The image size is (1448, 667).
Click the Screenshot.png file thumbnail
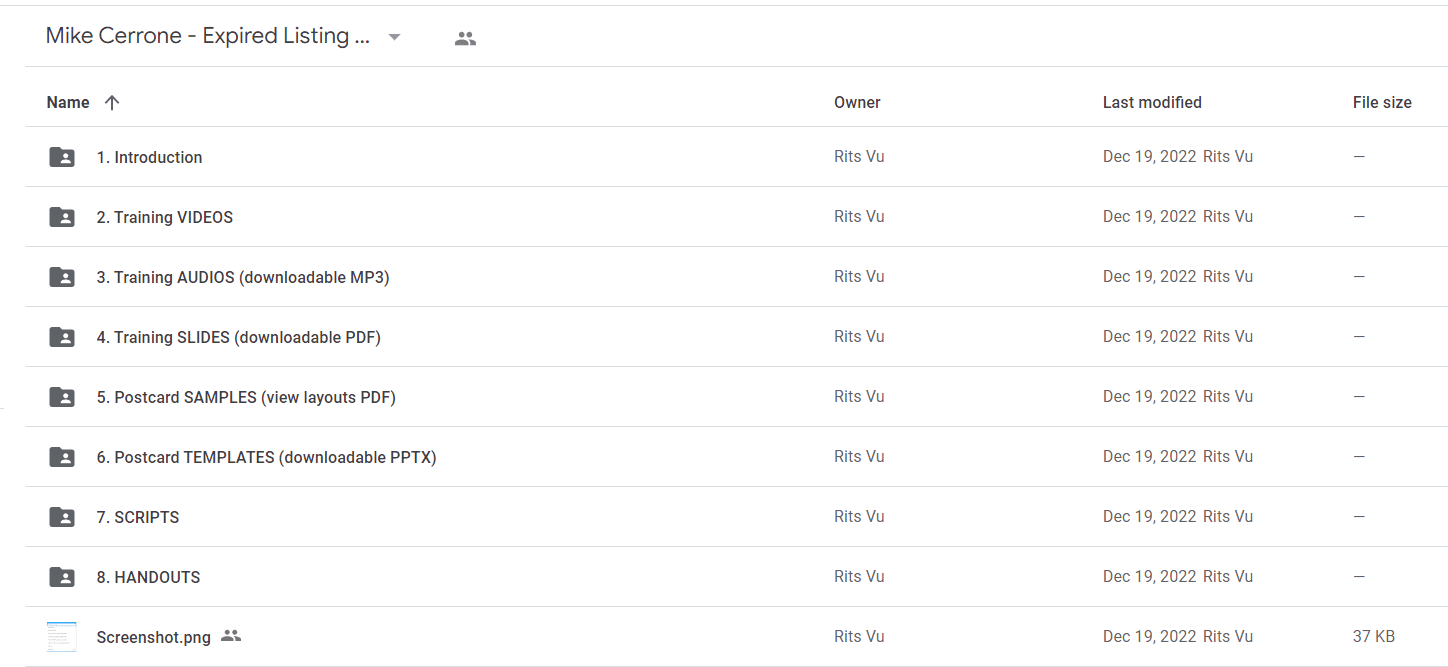tap(62, 637)
